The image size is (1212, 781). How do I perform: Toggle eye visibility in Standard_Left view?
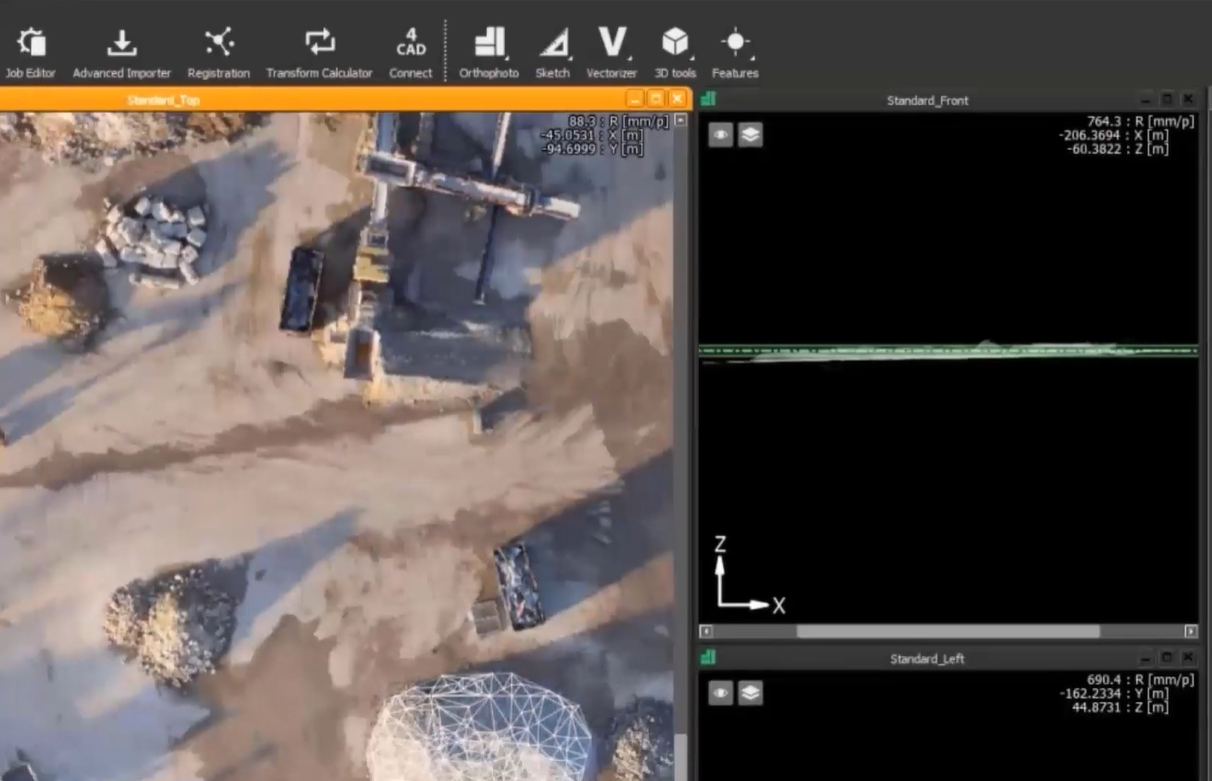click(x=720, y=693)
